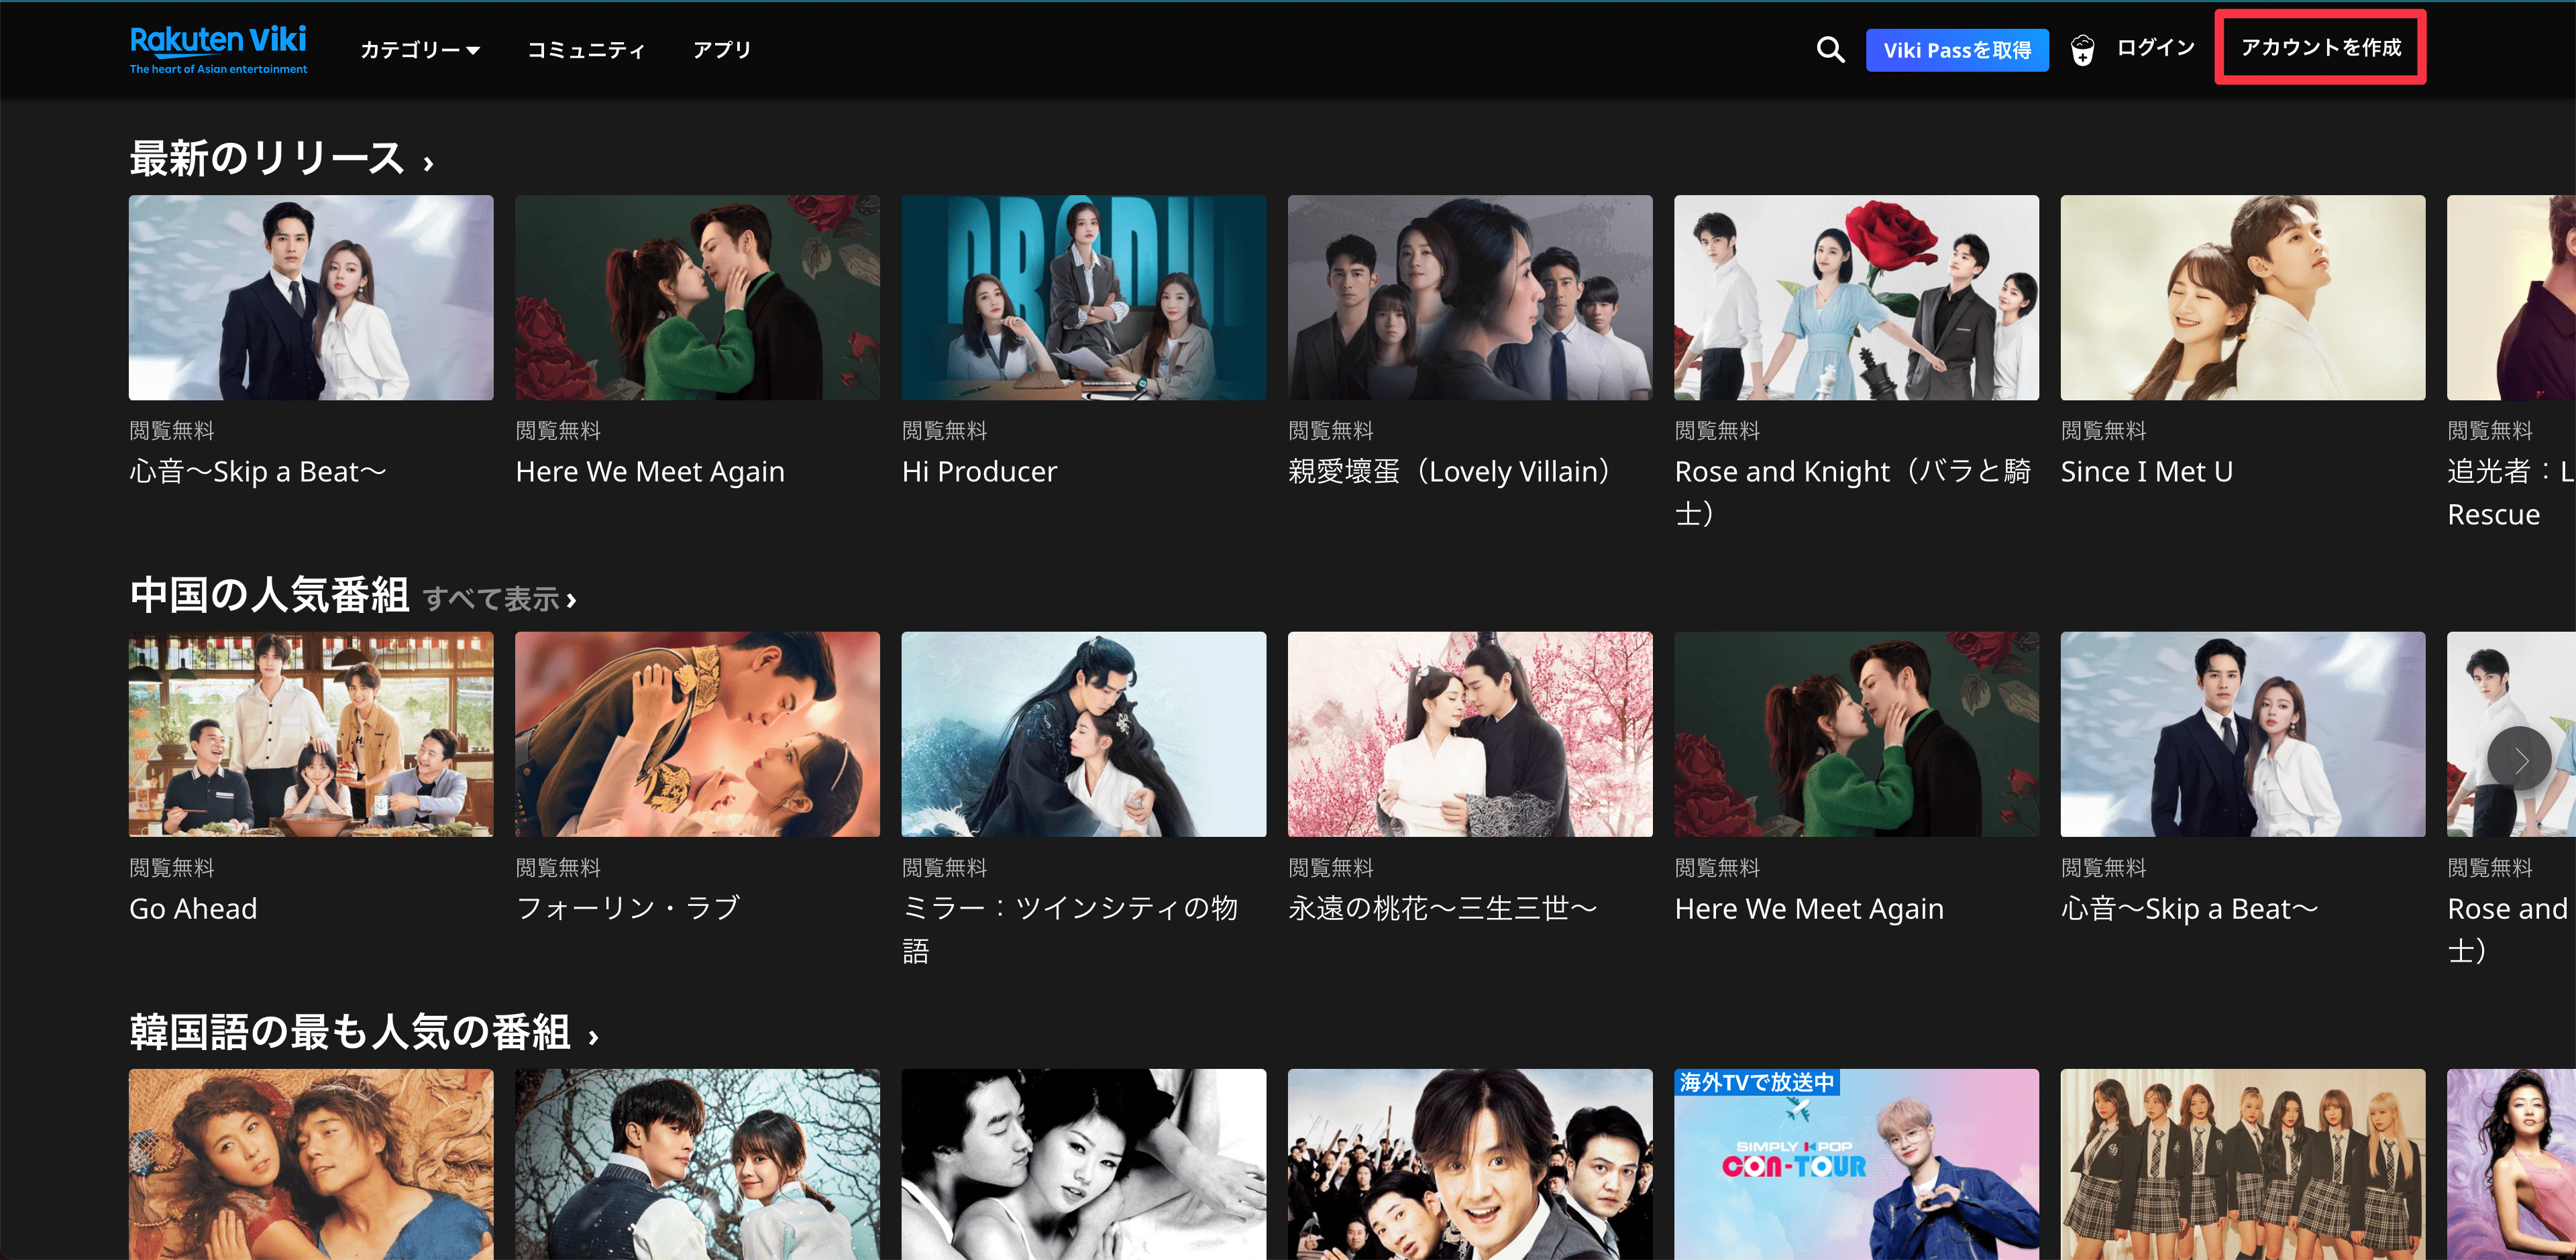Click the popcorn gift icon in header
2576x1260 pixels.
(x=2082, y=50)
